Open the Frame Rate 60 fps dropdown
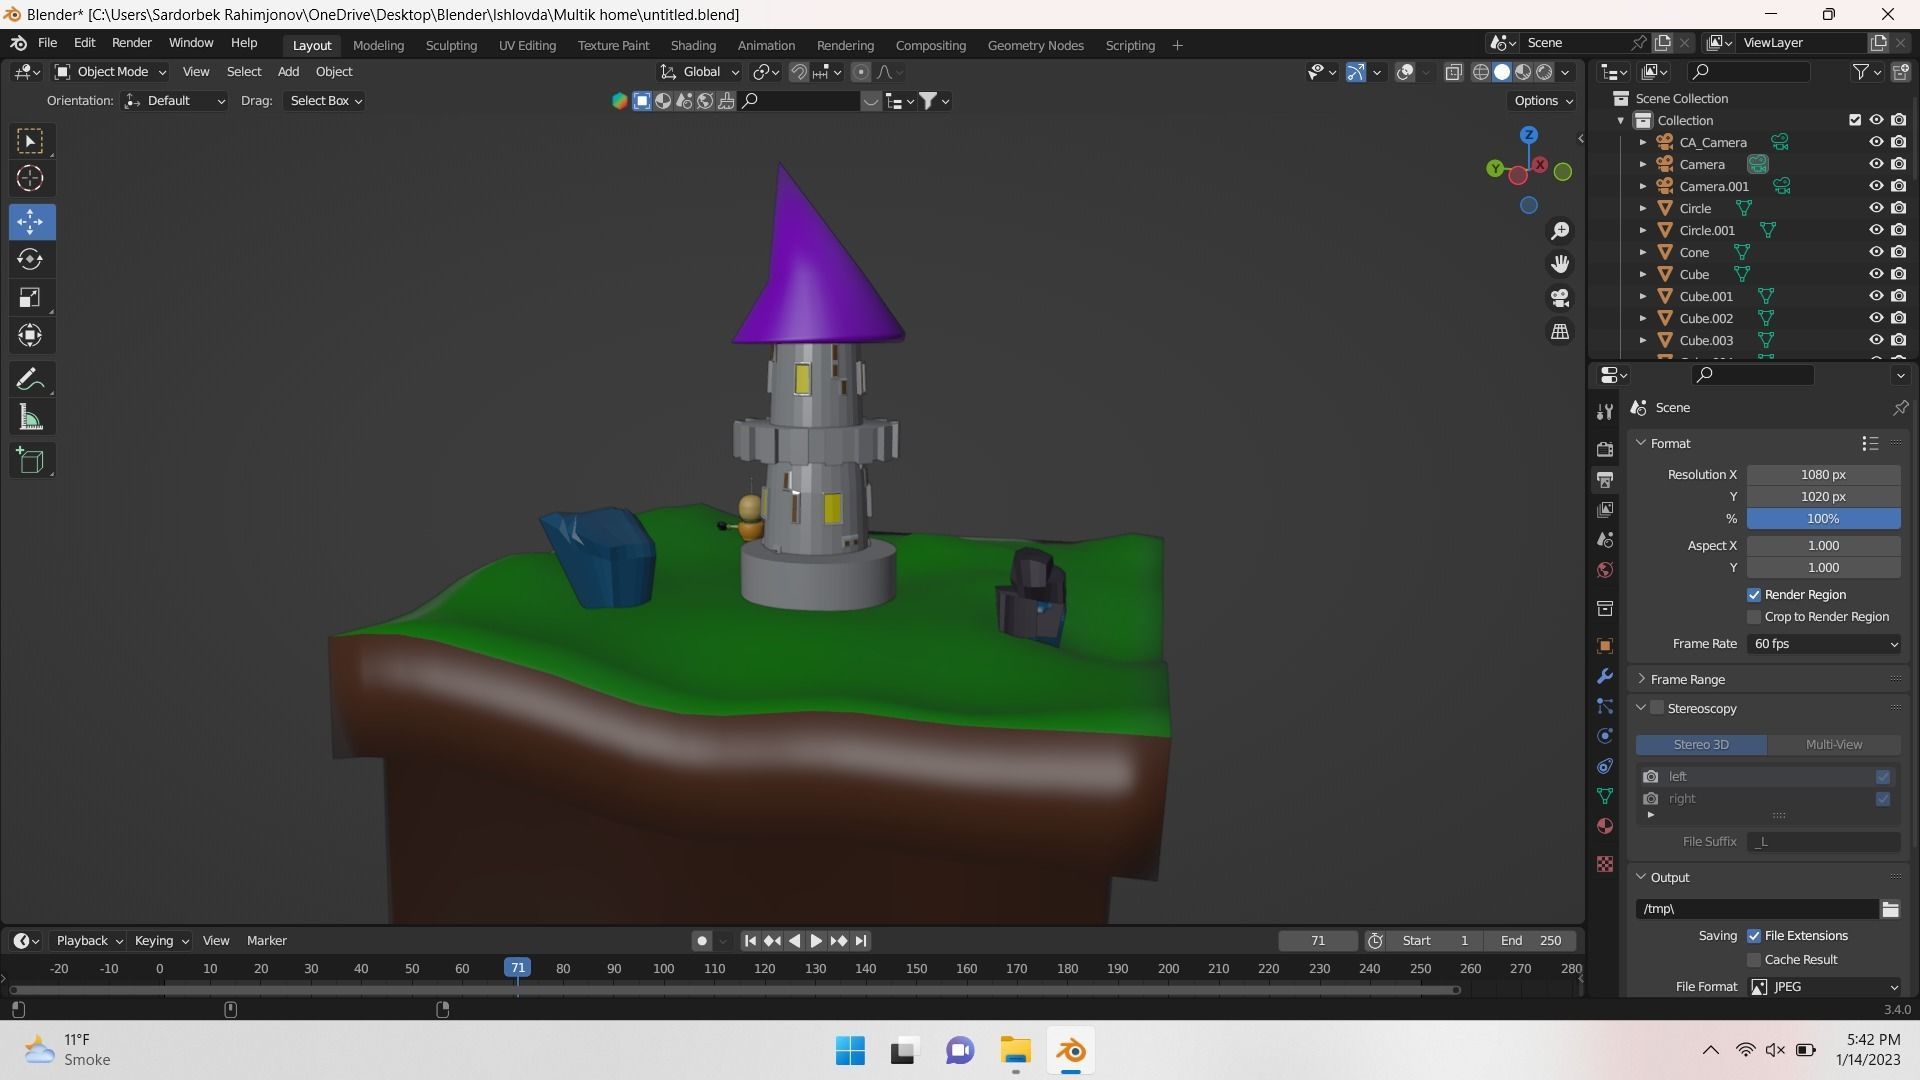The width and height of the screenshot is (1920, 1080). click(x=1824, y=644)
